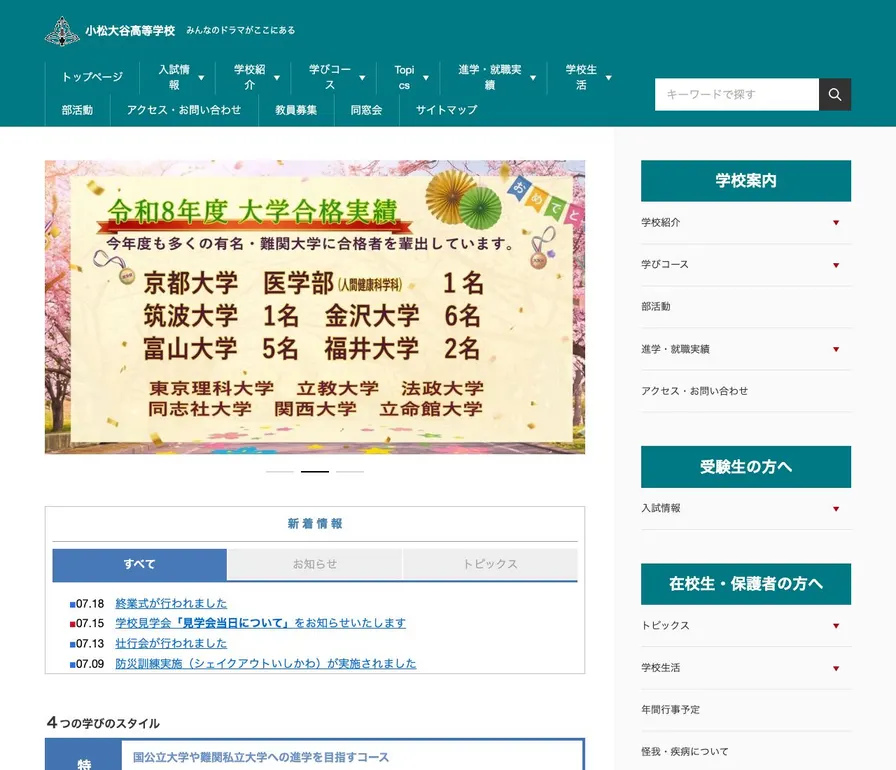Open Topics in the top navigation
896x770 pixels.
tap(404, 77)
